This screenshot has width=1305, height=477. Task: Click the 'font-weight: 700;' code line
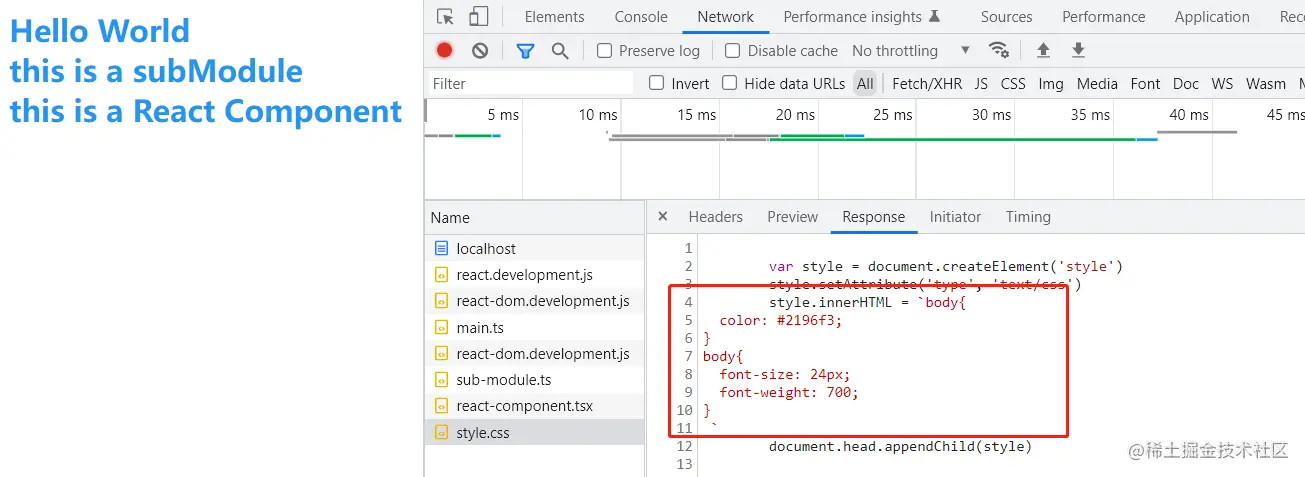click(x=789, y=392)
